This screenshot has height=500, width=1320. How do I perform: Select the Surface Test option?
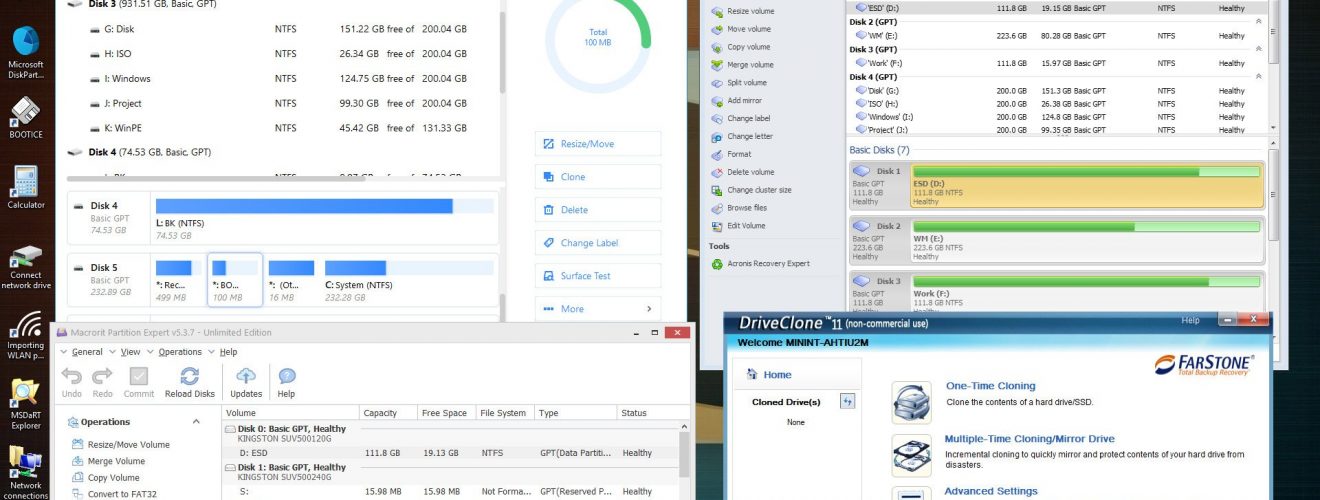click(x=598, y=276)
